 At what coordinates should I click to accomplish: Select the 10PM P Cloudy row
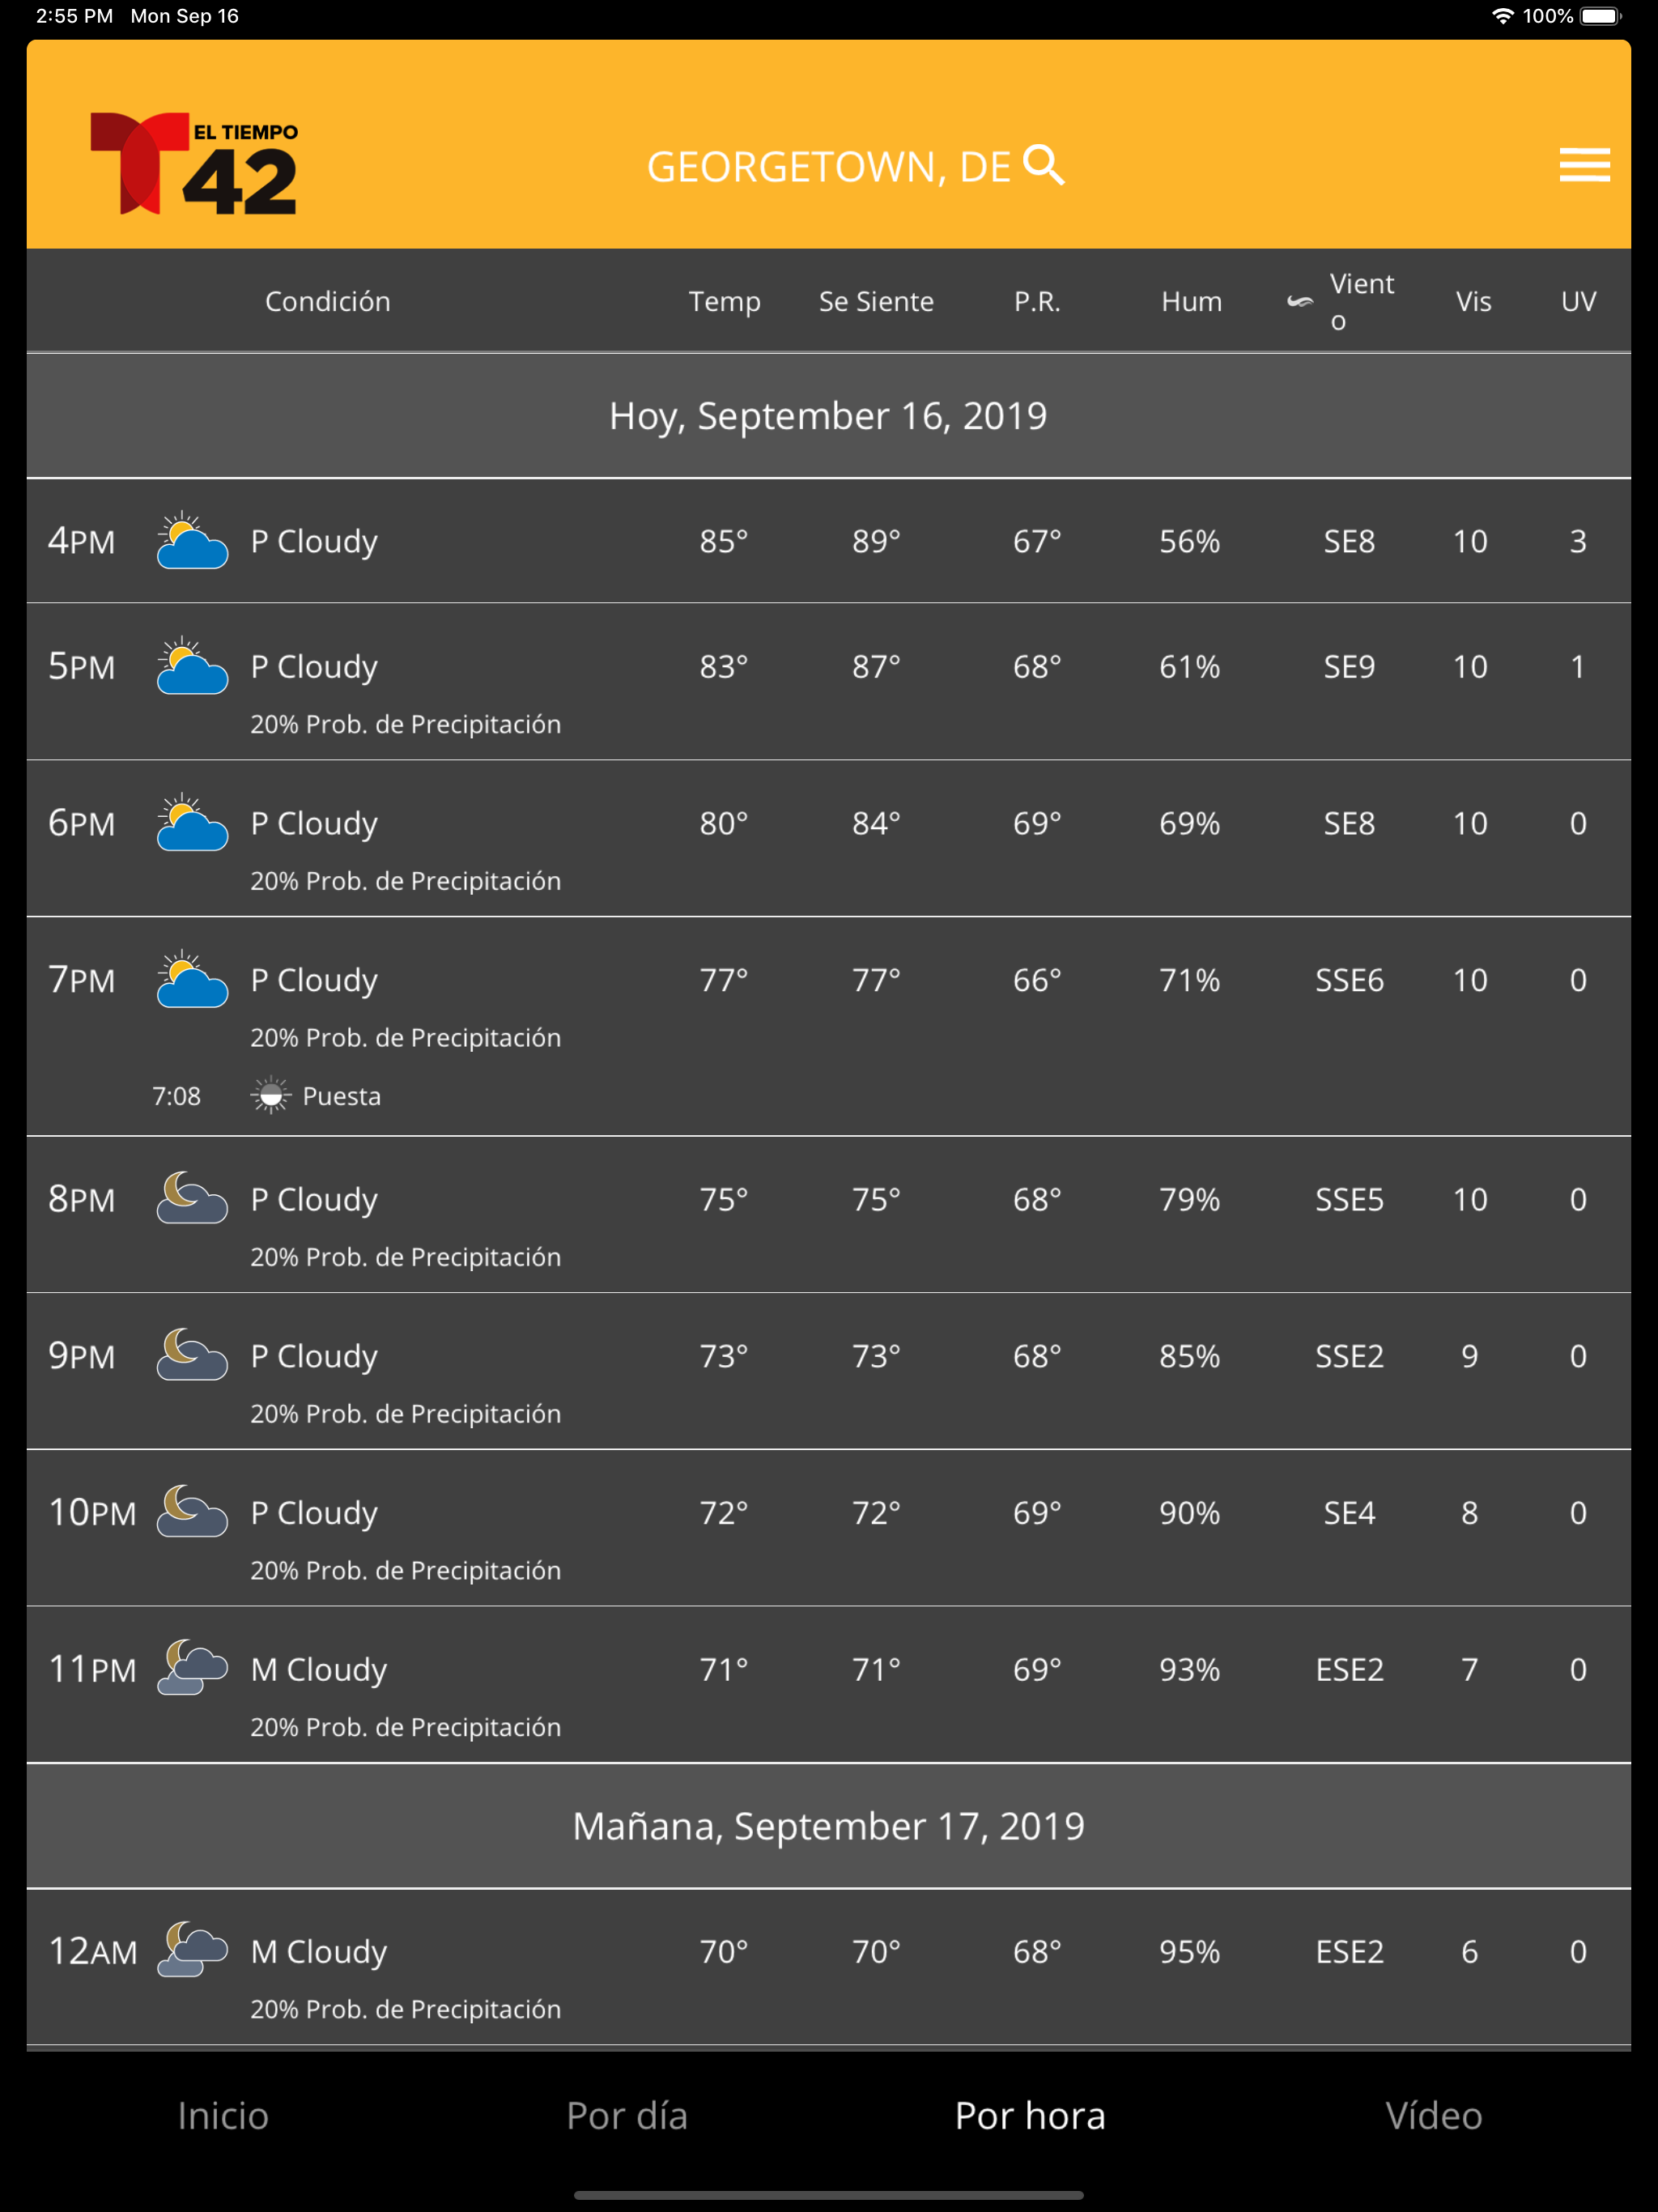click(x=829, y=1528)
